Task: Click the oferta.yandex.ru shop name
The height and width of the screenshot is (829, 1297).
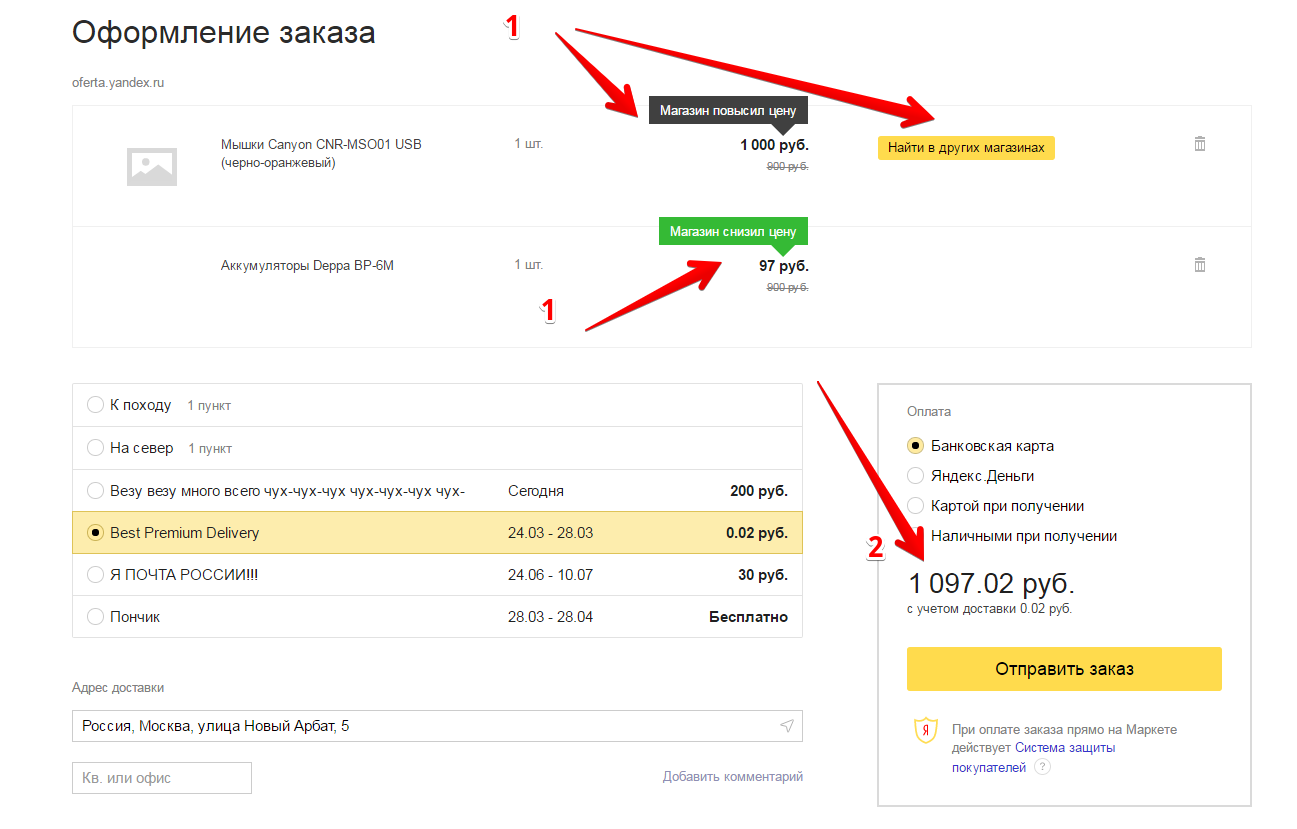Action: point(118,83)
